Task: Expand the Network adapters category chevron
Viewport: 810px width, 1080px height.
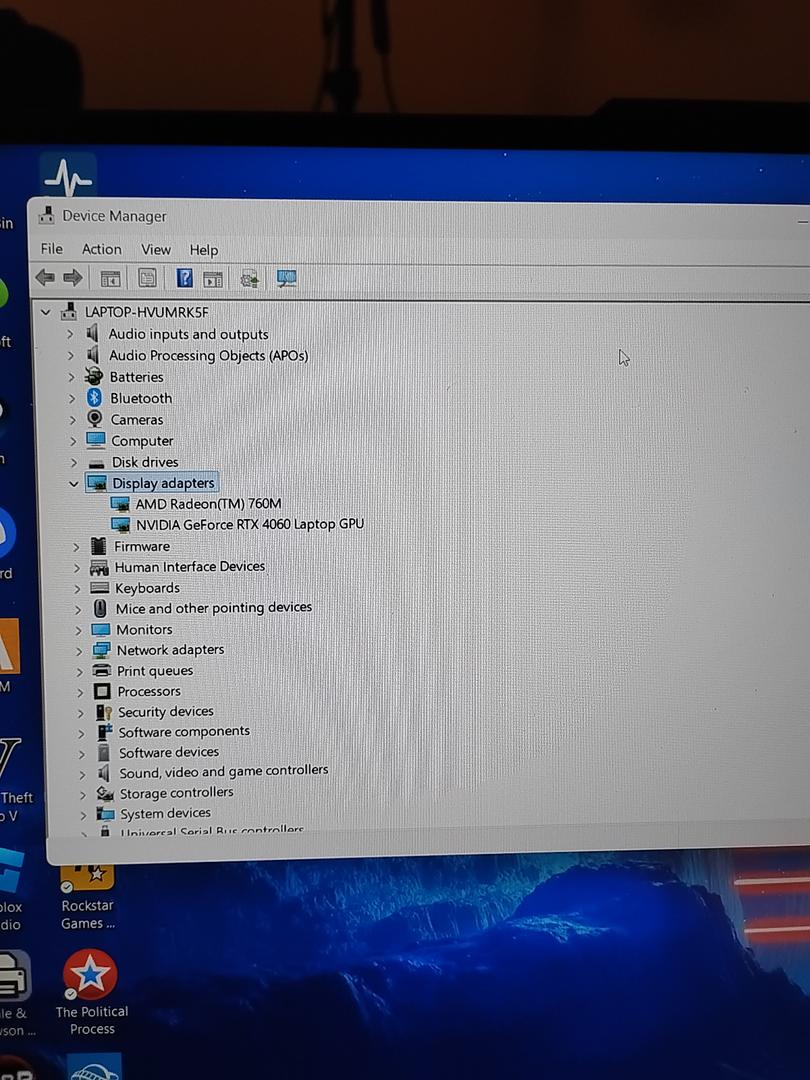Action: click(x=79, y=651)
